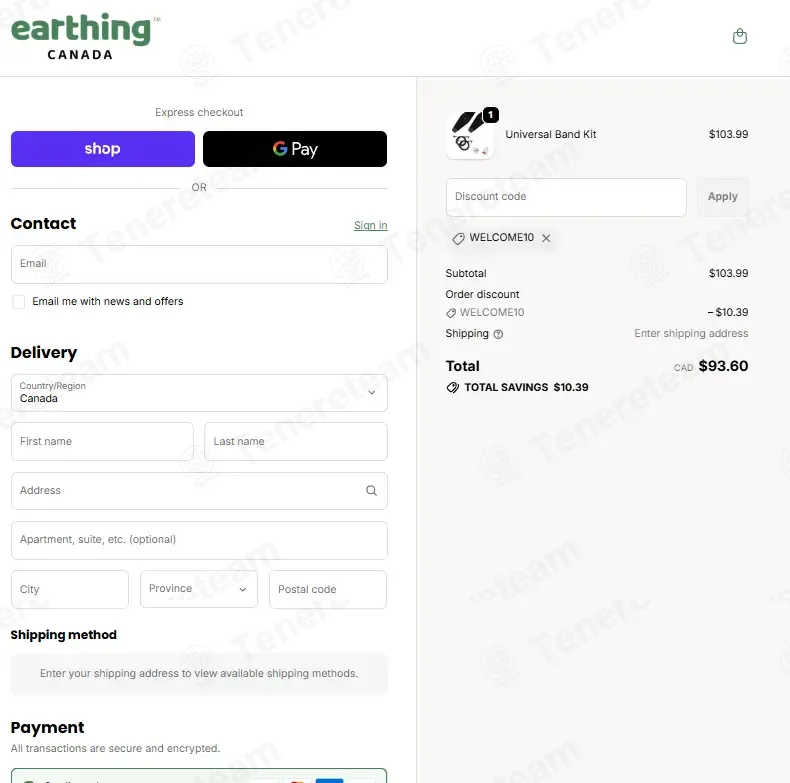Screen dimensions: 790x783
Task: Open the shopping bag cart icon
Action: [x=740, y=37]
